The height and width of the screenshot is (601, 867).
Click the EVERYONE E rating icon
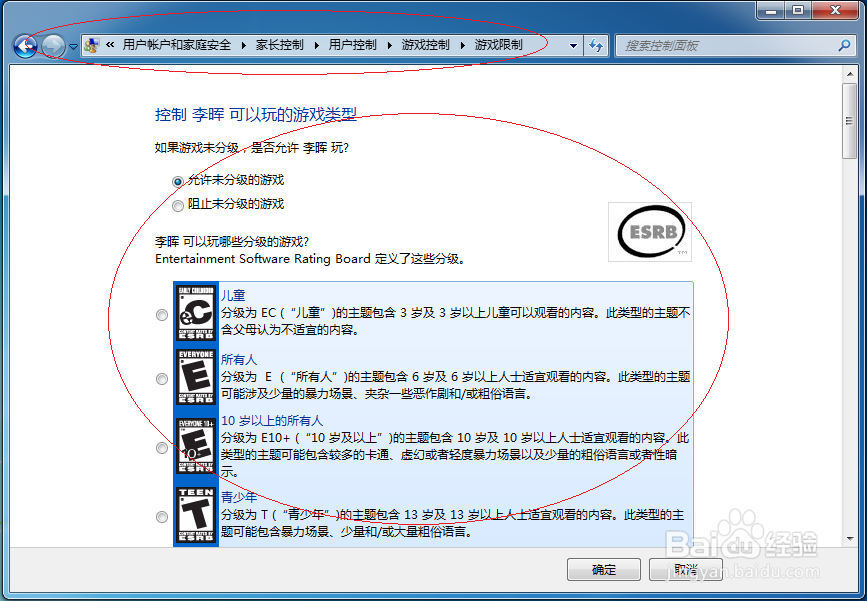pos(195,378)
